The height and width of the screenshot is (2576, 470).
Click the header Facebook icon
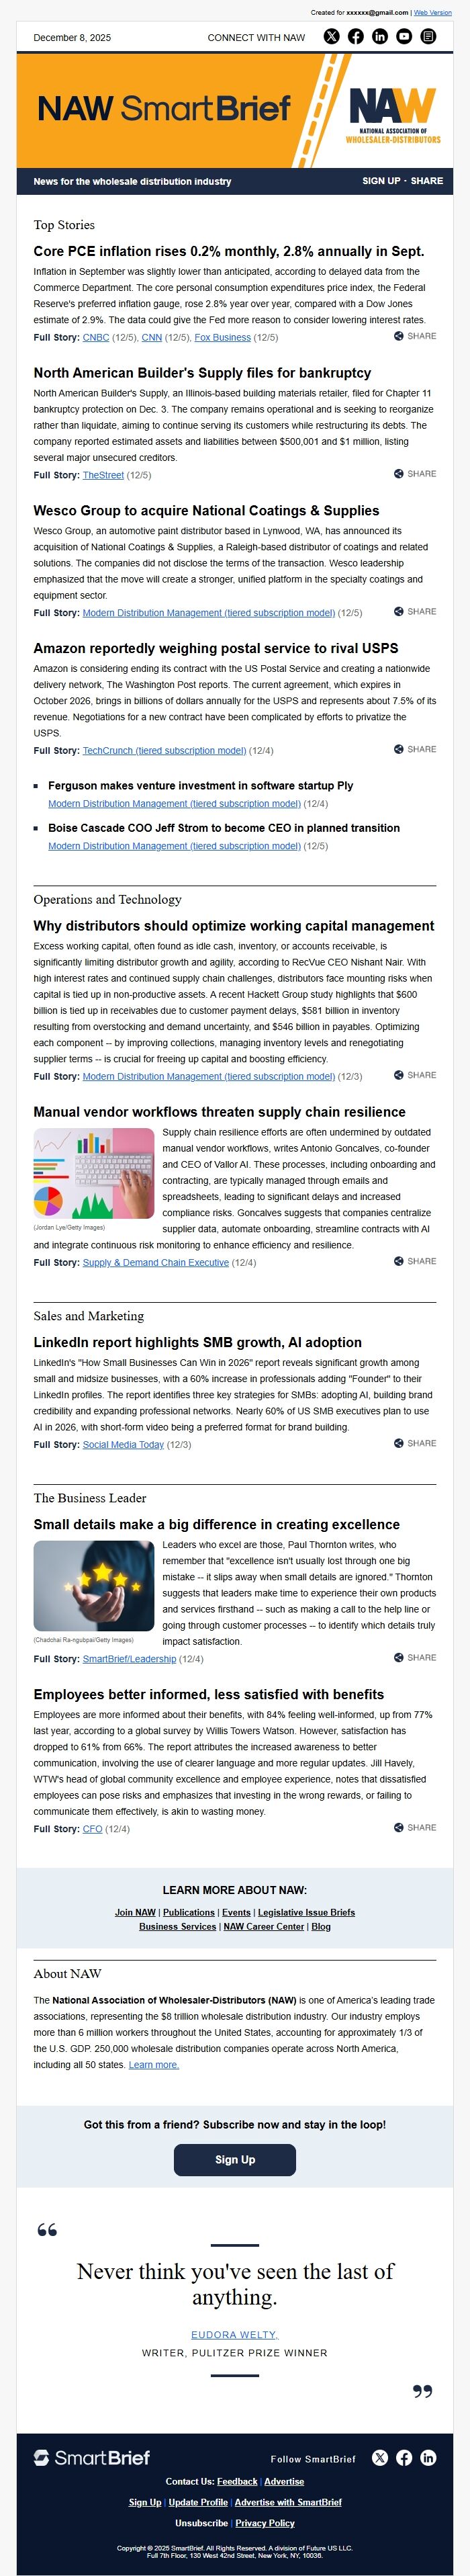(x=356, y=37)
